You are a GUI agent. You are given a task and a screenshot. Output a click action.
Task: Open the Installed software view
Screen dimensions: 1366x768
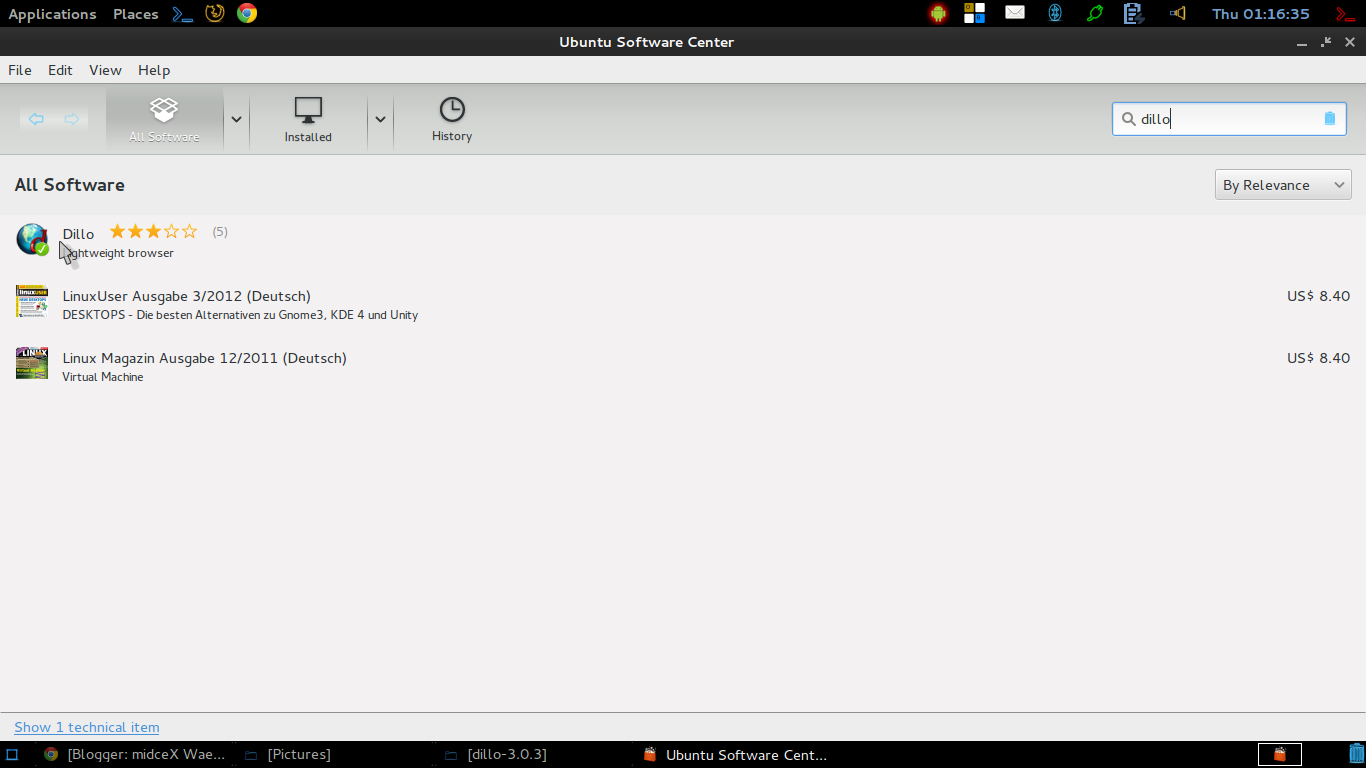point(308,119)
